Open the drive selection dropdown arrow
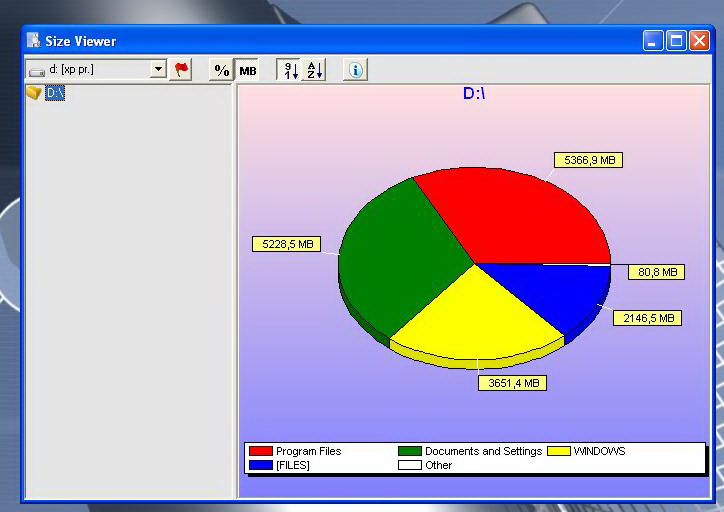The width and height of the screenshot is (724, 512). 158,70
